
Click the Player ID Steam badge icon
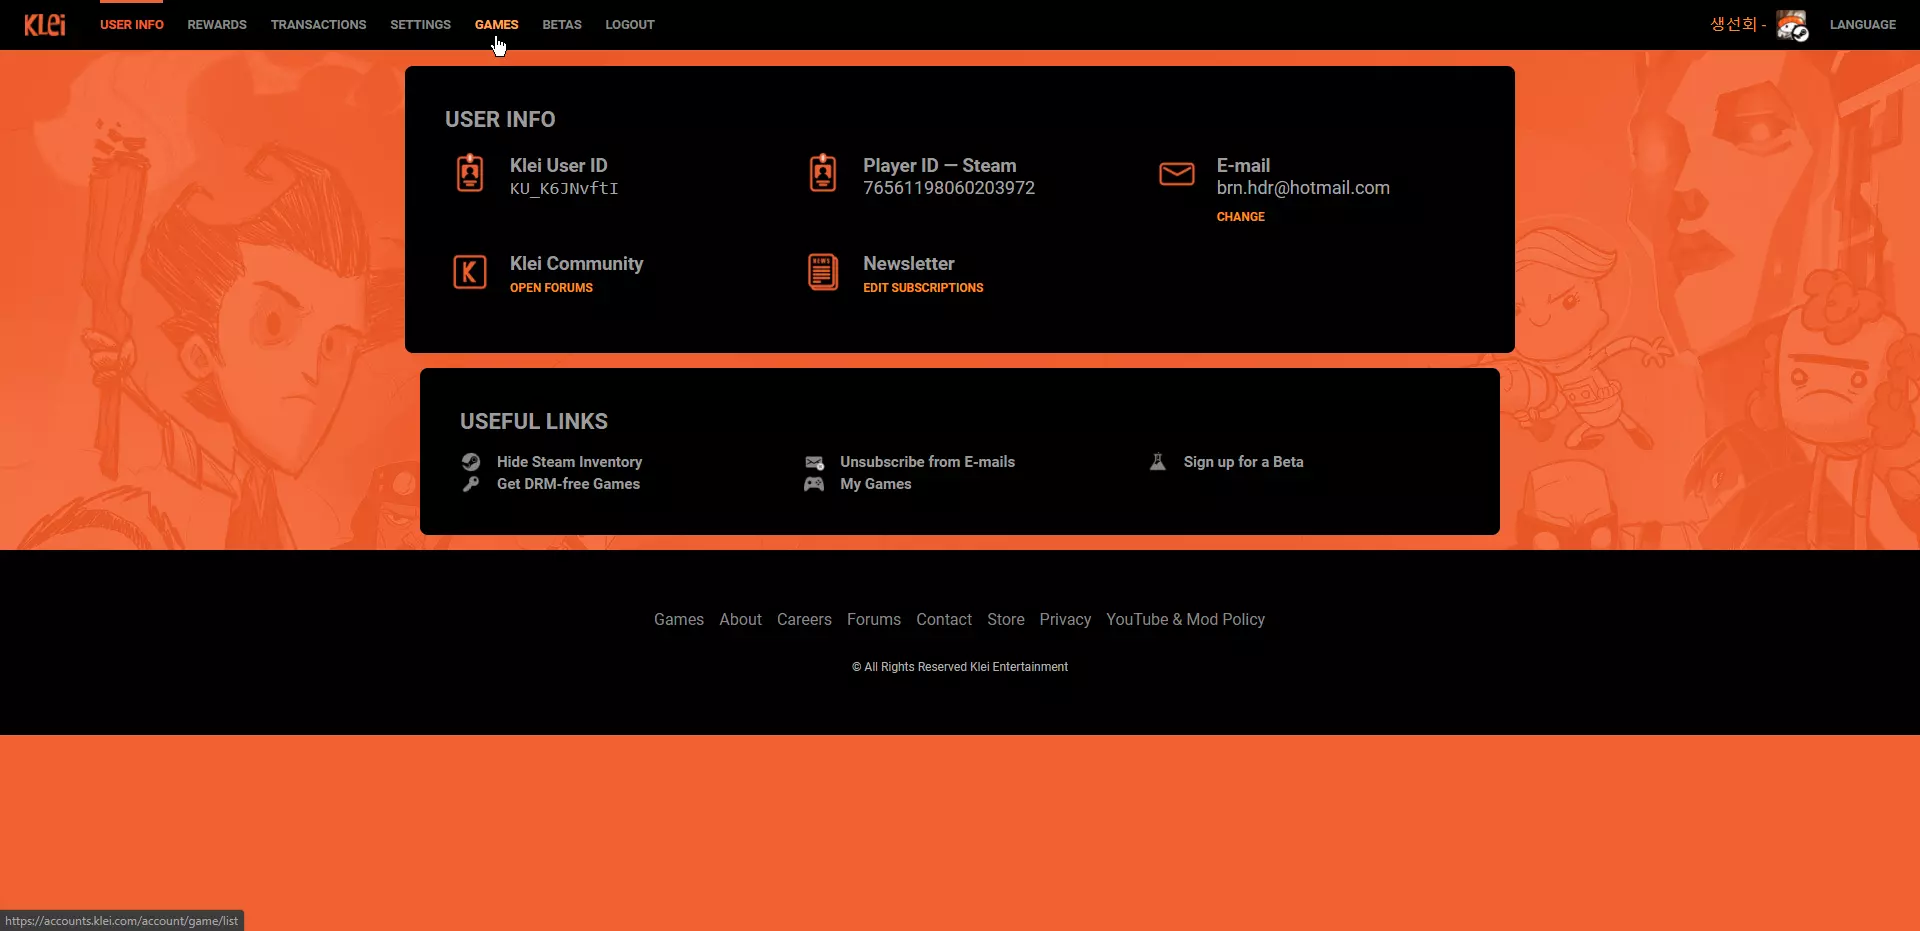(823, 173)
